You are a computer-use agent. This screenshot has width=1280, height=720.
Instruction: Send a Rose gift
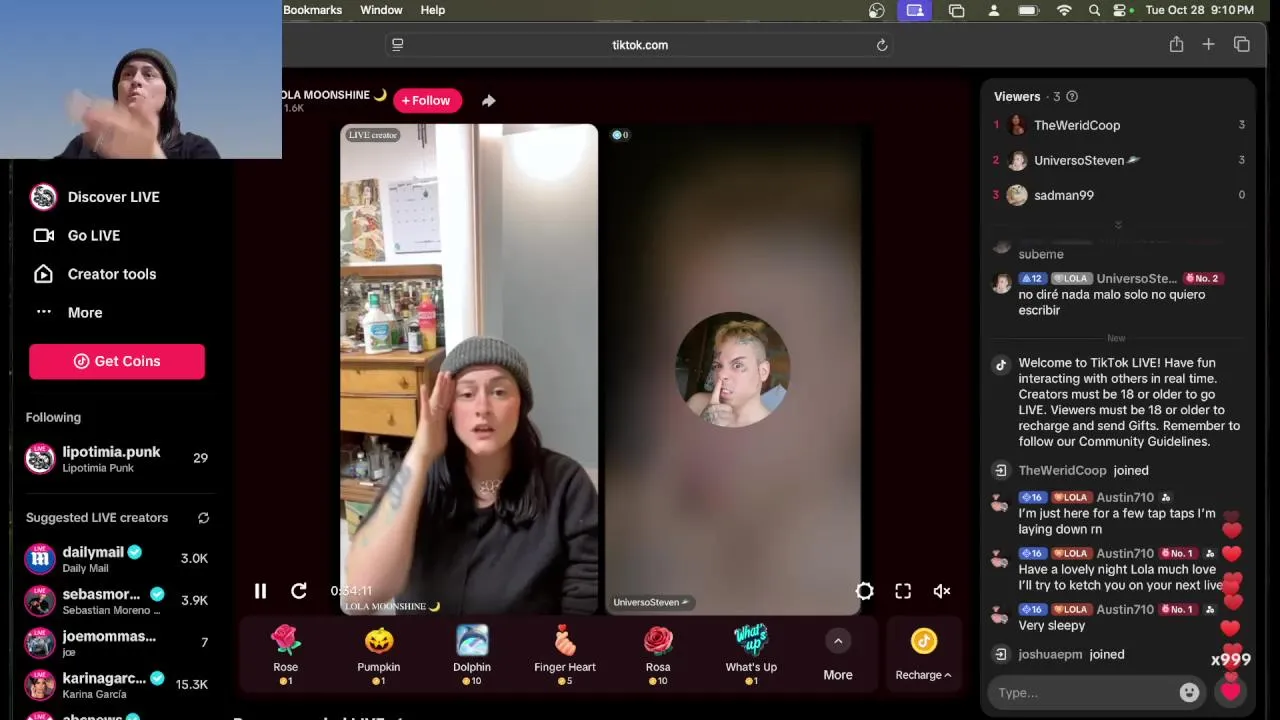[x=286, y=655]
